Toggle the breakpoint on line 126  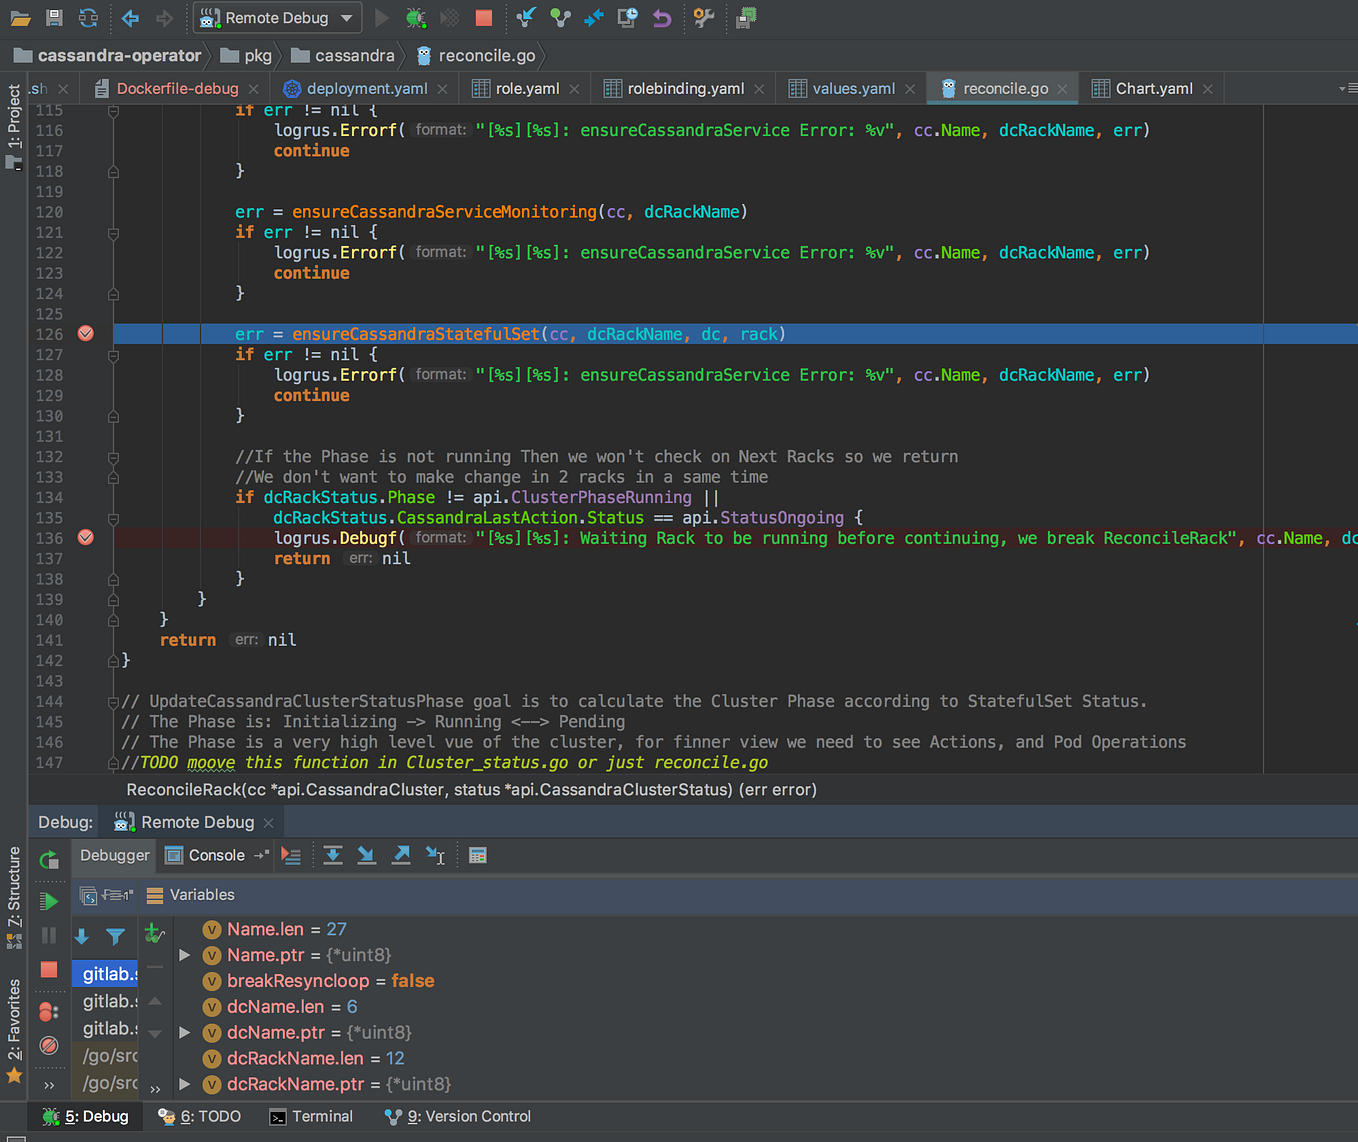(86, 334)
